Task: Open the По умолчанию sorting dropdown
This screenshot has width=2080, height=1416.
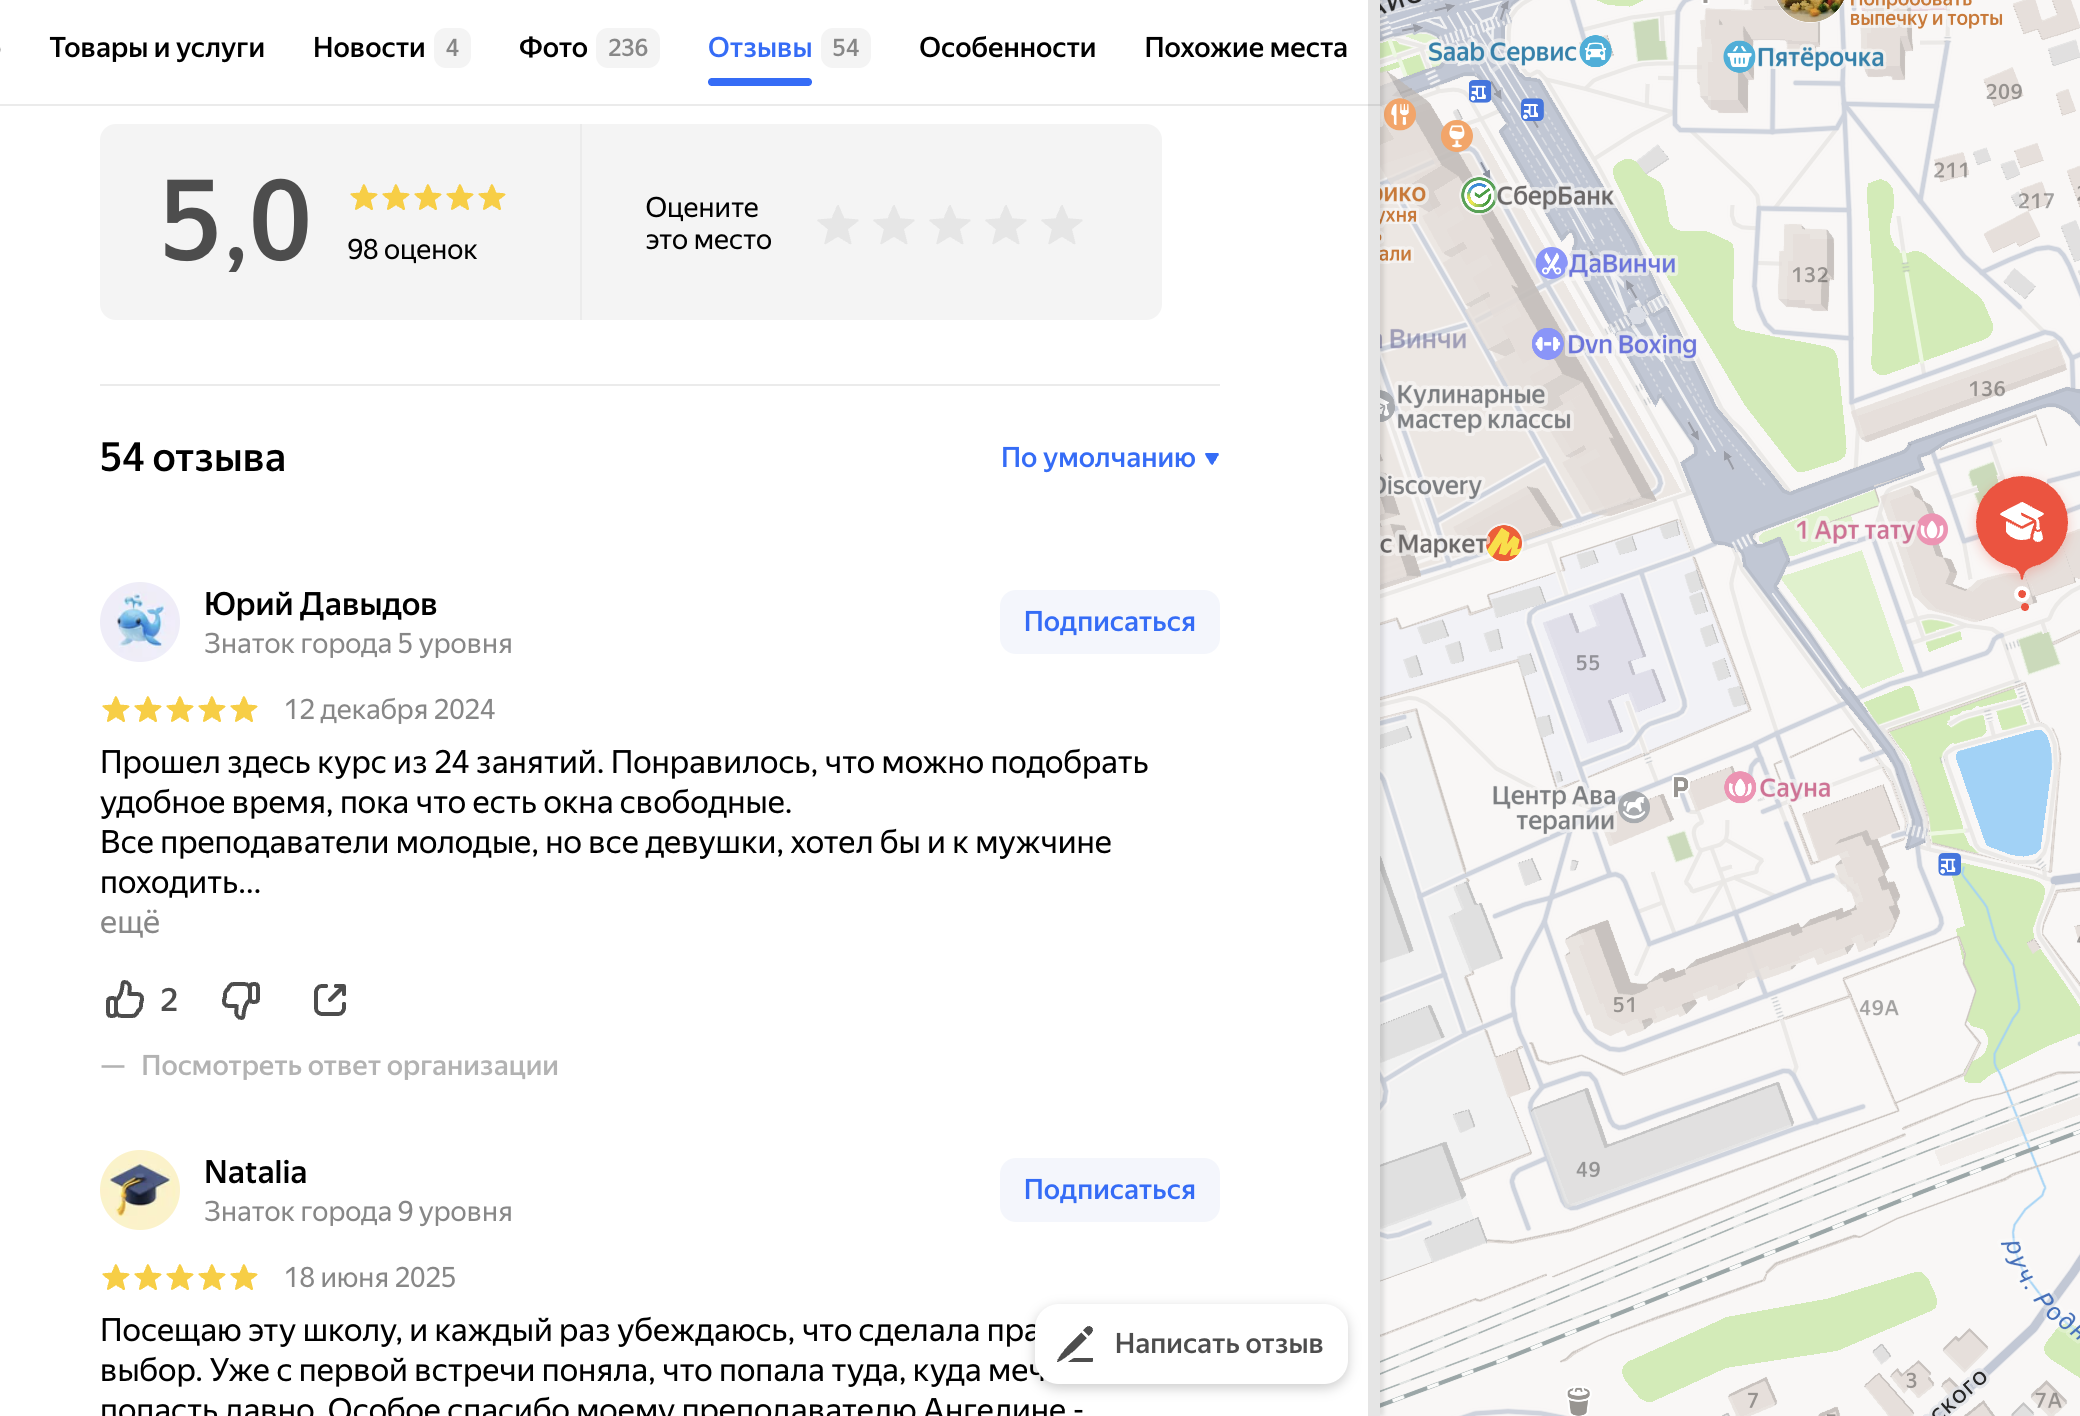Action: pyautogui.click(x=1109, y=457)
